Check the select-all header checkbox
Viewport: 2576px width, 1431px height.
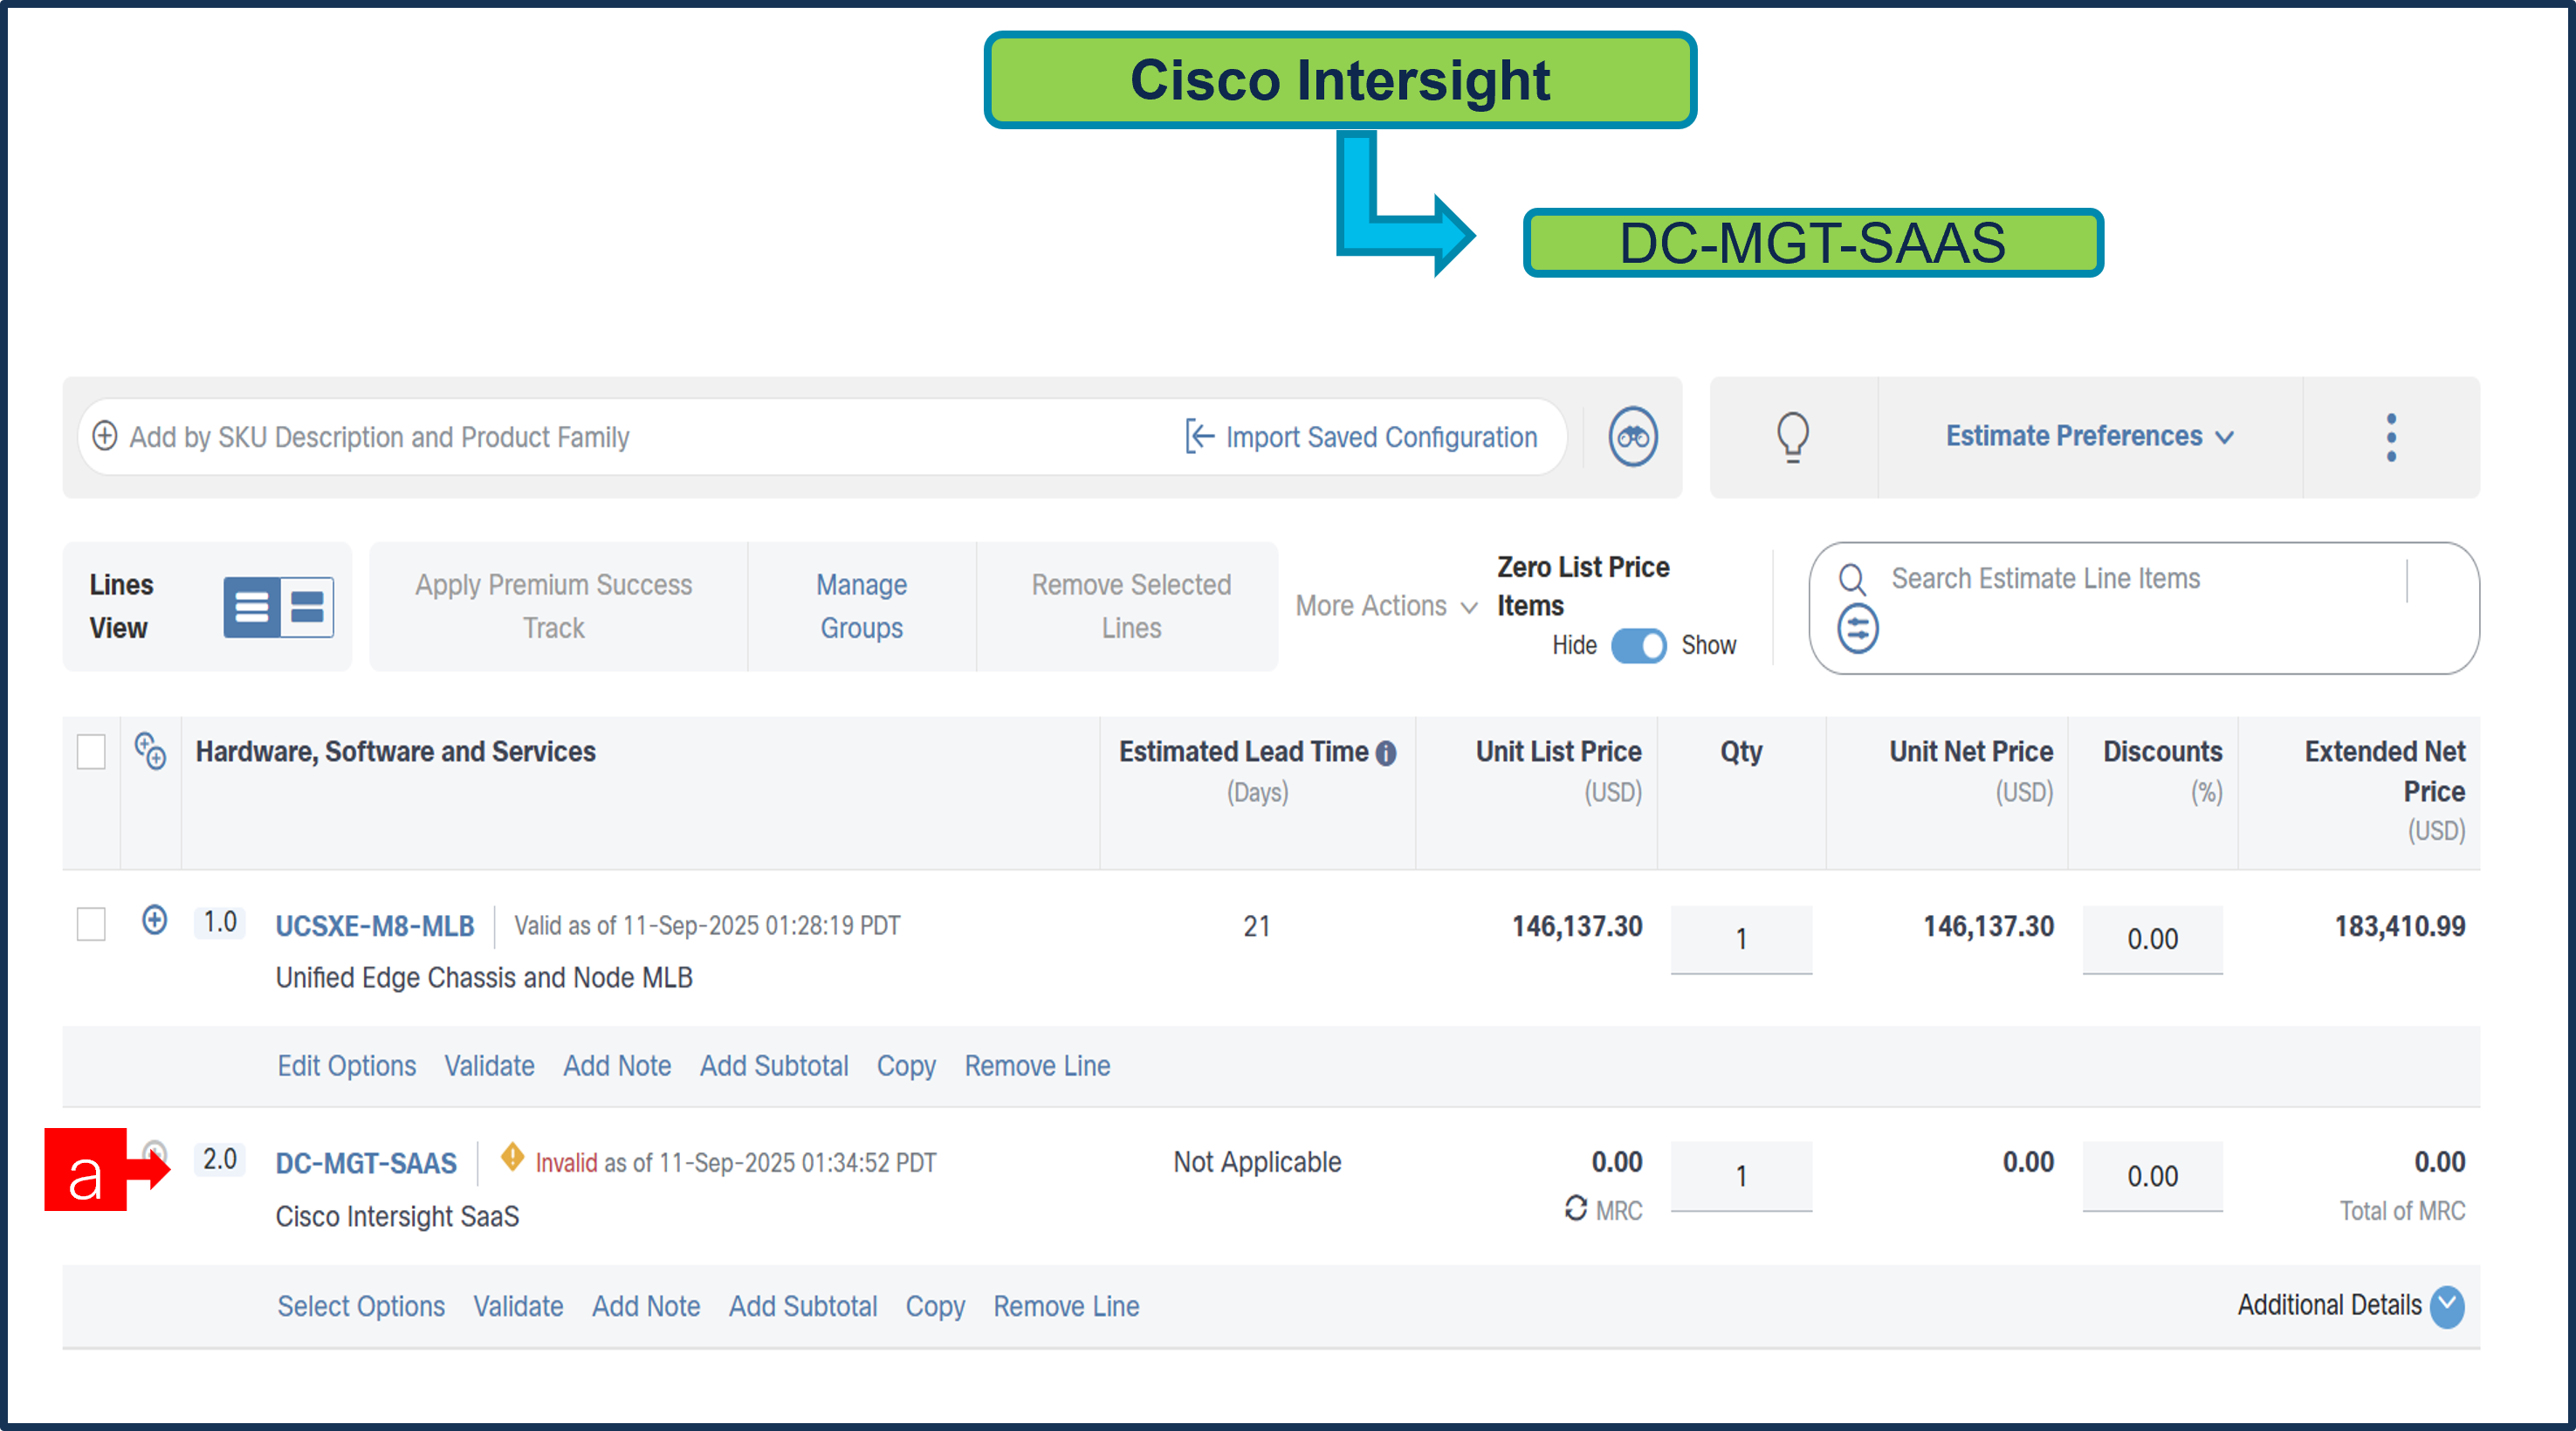coord(91,751)
